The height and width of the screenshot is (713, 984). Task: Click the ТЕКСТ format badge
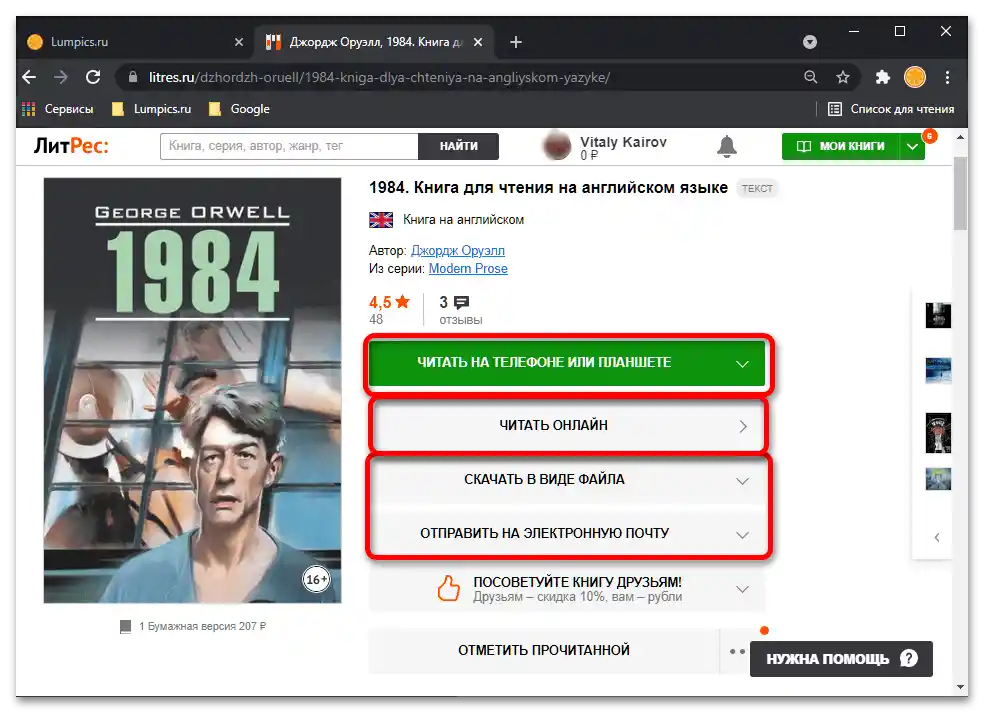(757, 188)
